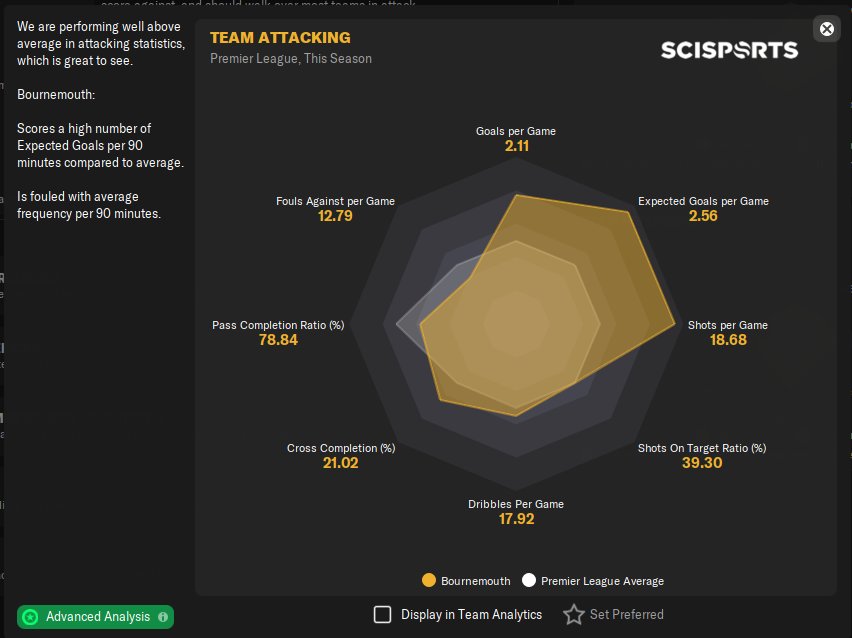852x638 pixels.
Task: Toggle the Premier League Average legend marker
Action: pos(529,581)
